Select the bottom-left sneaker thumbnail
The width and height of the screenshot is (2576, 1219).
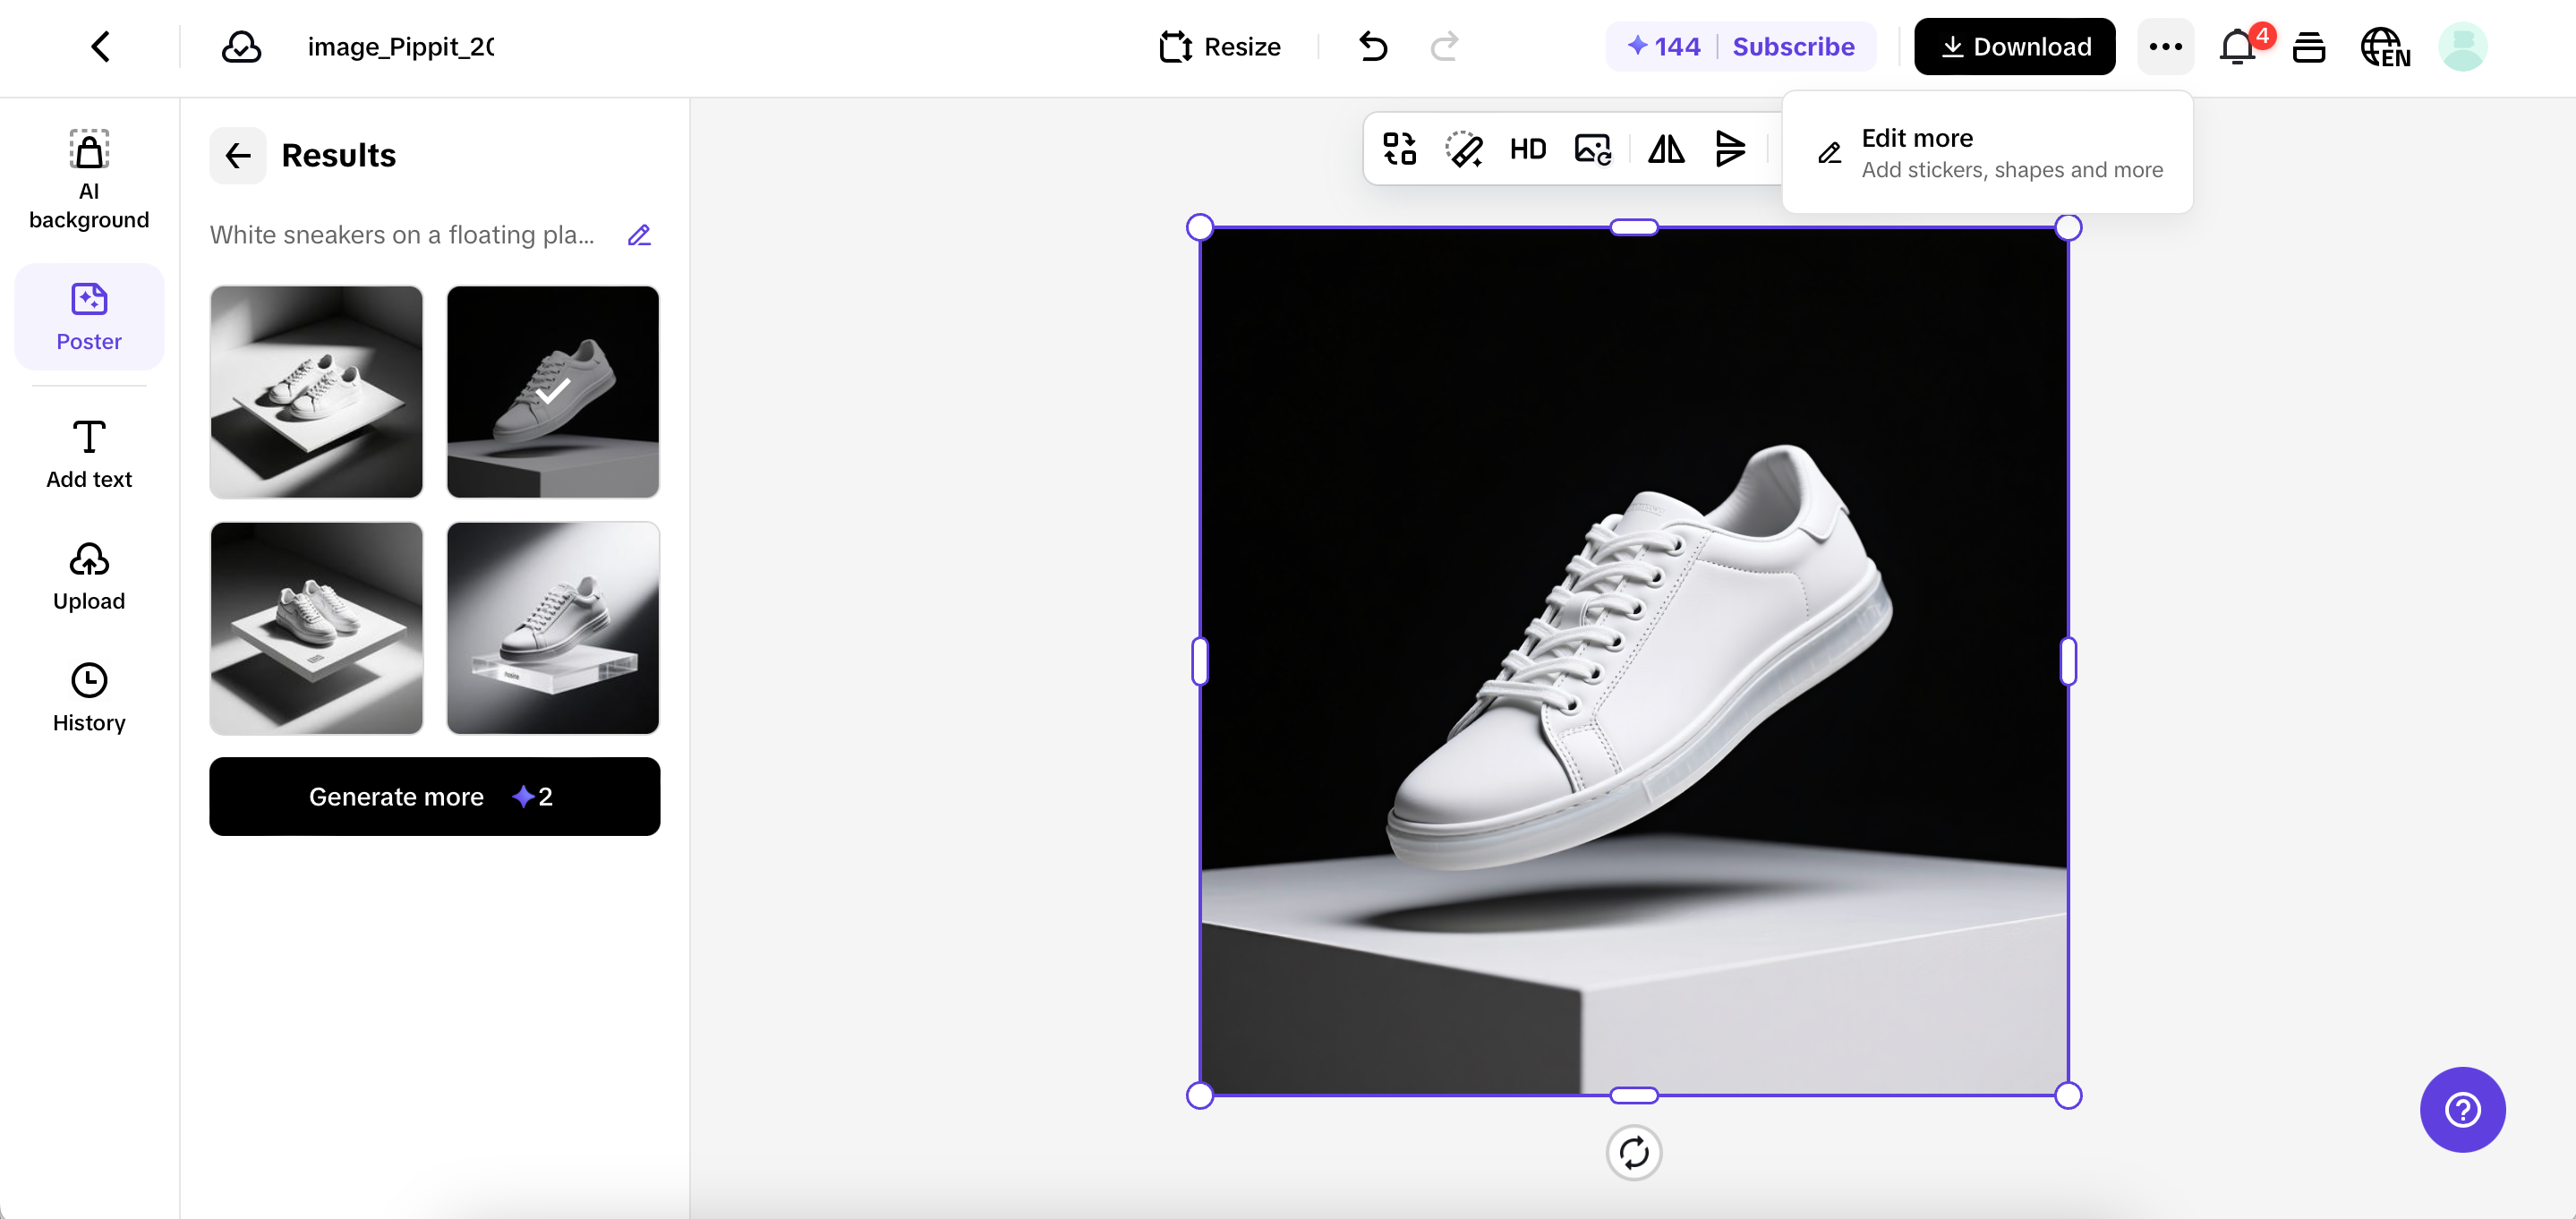(x=316, y=629)
